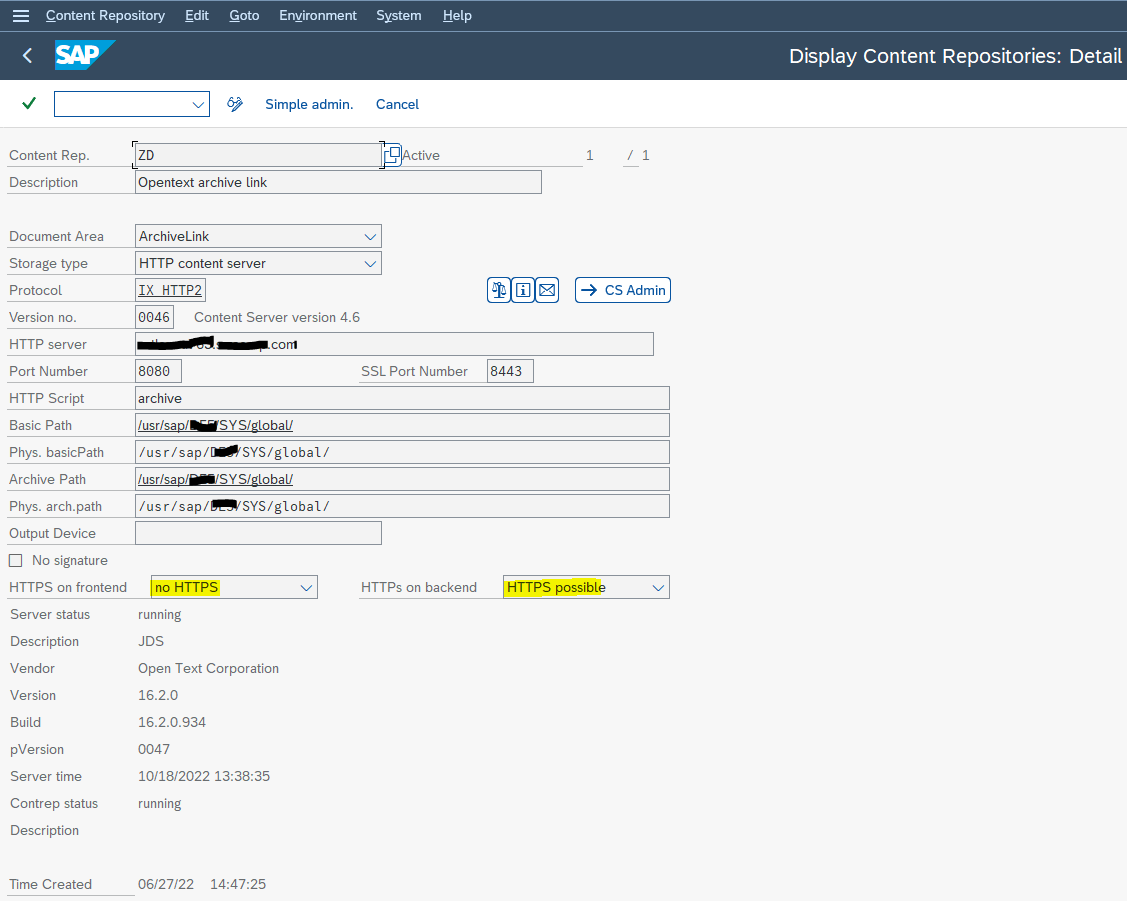This screenshot has width=1127, height=901.
Task: Click the Description field Opentext archive link
Action: pyautogui.click(x=338, y=182)
